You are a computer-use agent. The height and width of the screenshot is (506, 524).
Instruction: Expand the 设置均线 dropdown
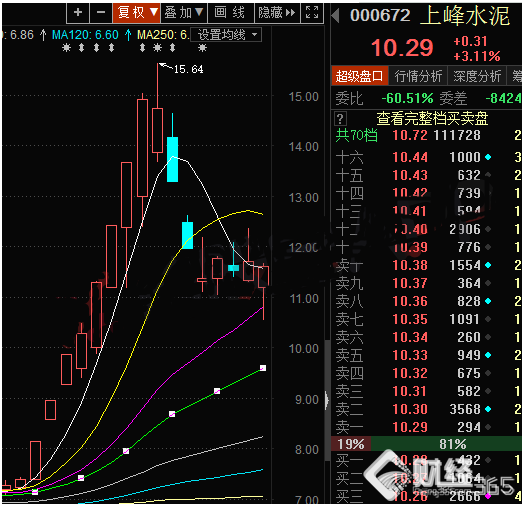pyautogui.click(x=227, y=35)
